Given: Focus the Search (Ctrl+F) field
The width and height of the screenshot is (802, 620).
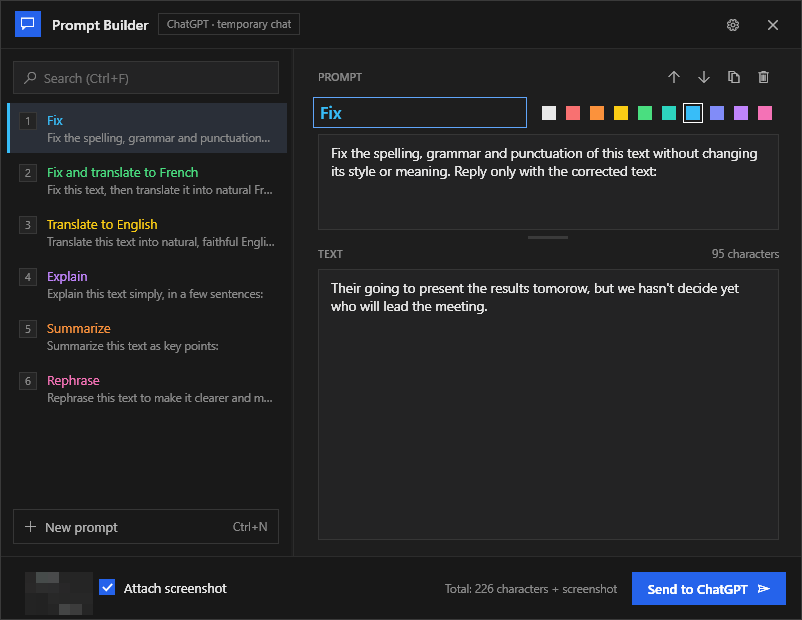Looking at the screenshot, I should point(146,78).
